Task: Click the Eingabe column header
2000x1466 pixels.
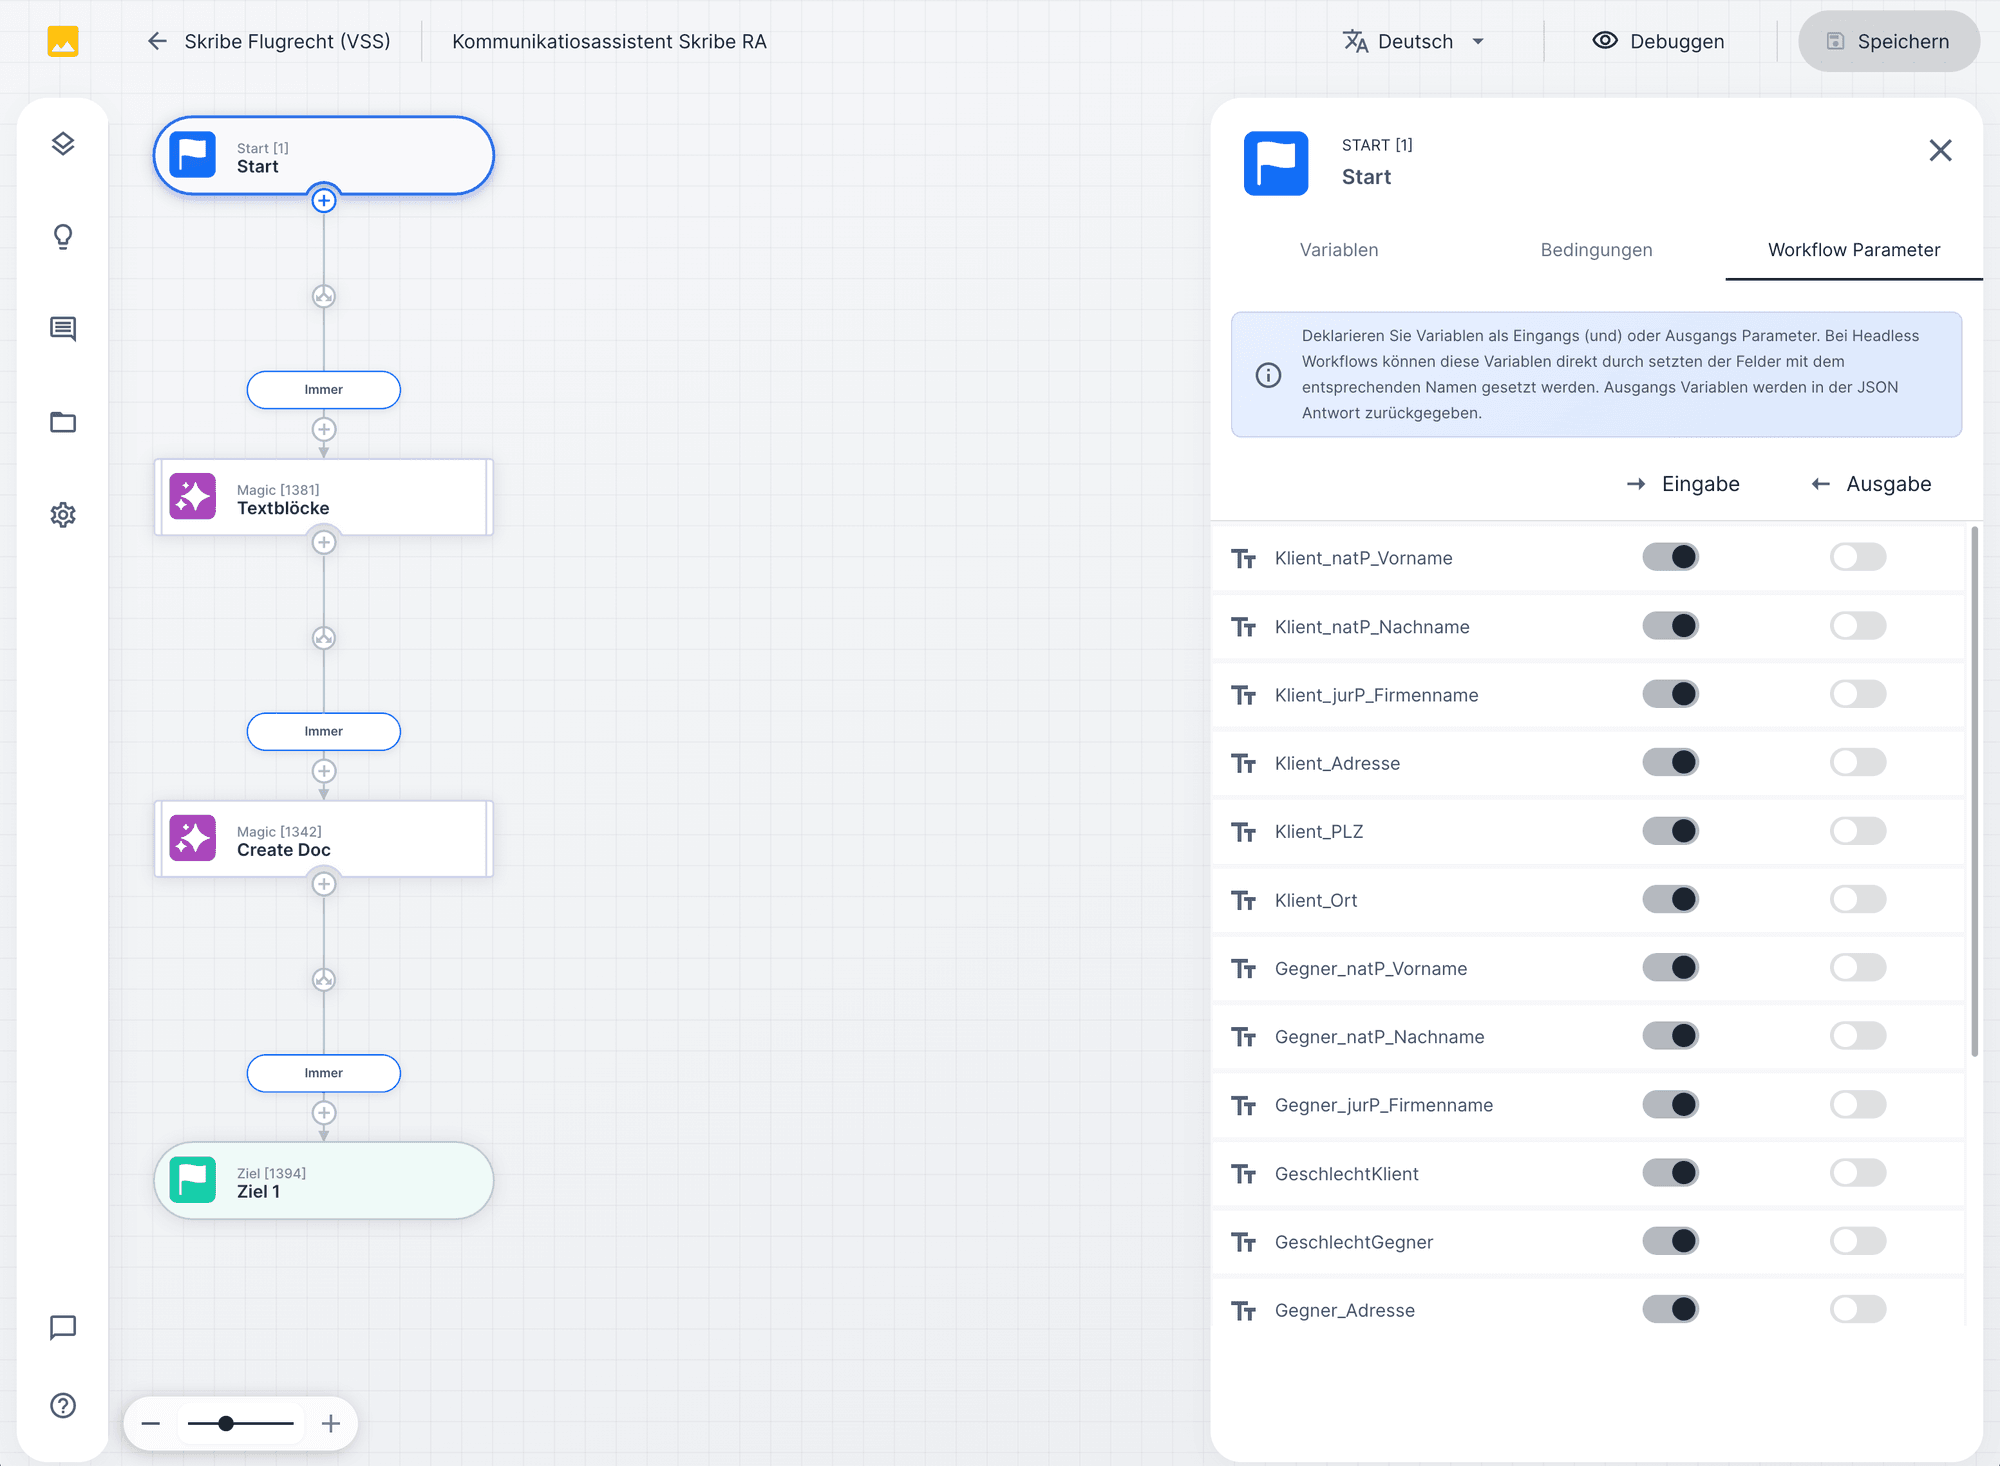Action: [x=1683, y=484]
